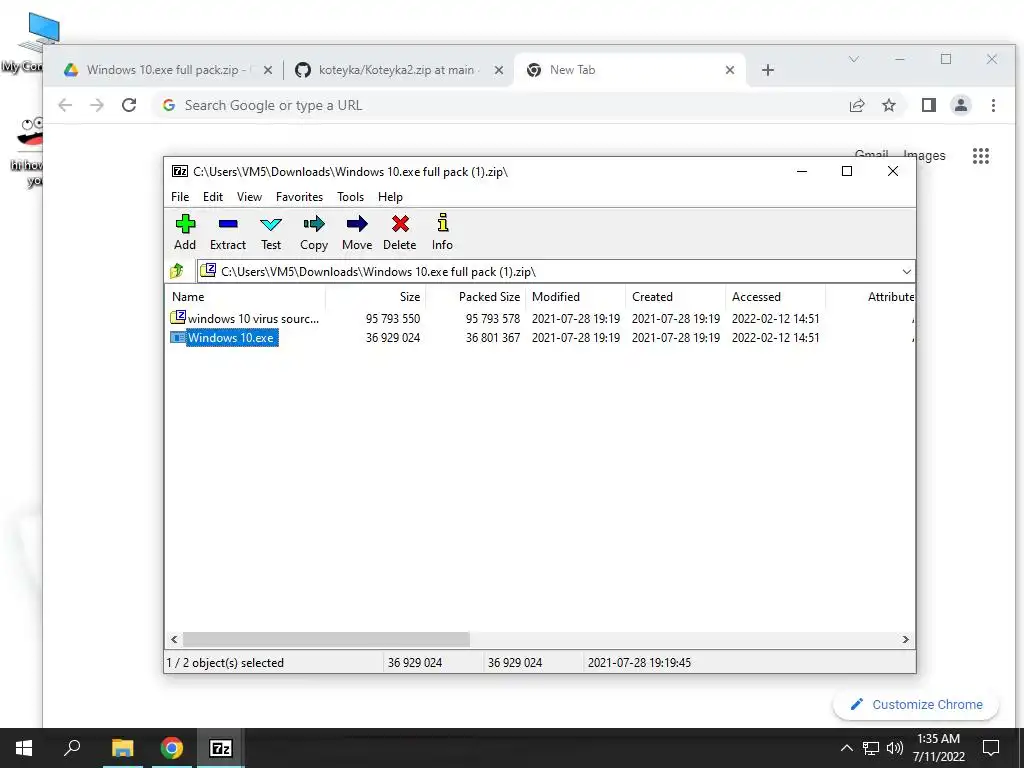Click the '1 / 2 object(s) selected' status text
Image resolution: width=1024 pixels, height=768 pixels.
coord(225,662)
